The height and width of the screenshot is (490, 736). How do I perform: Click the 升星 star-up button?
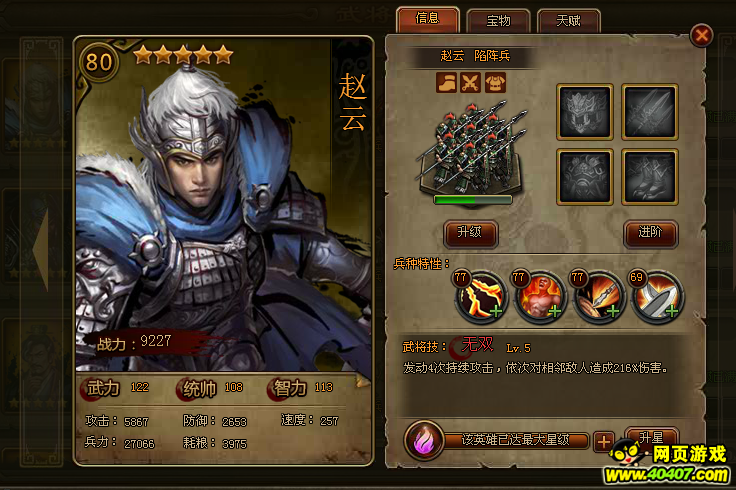point(652,437)
